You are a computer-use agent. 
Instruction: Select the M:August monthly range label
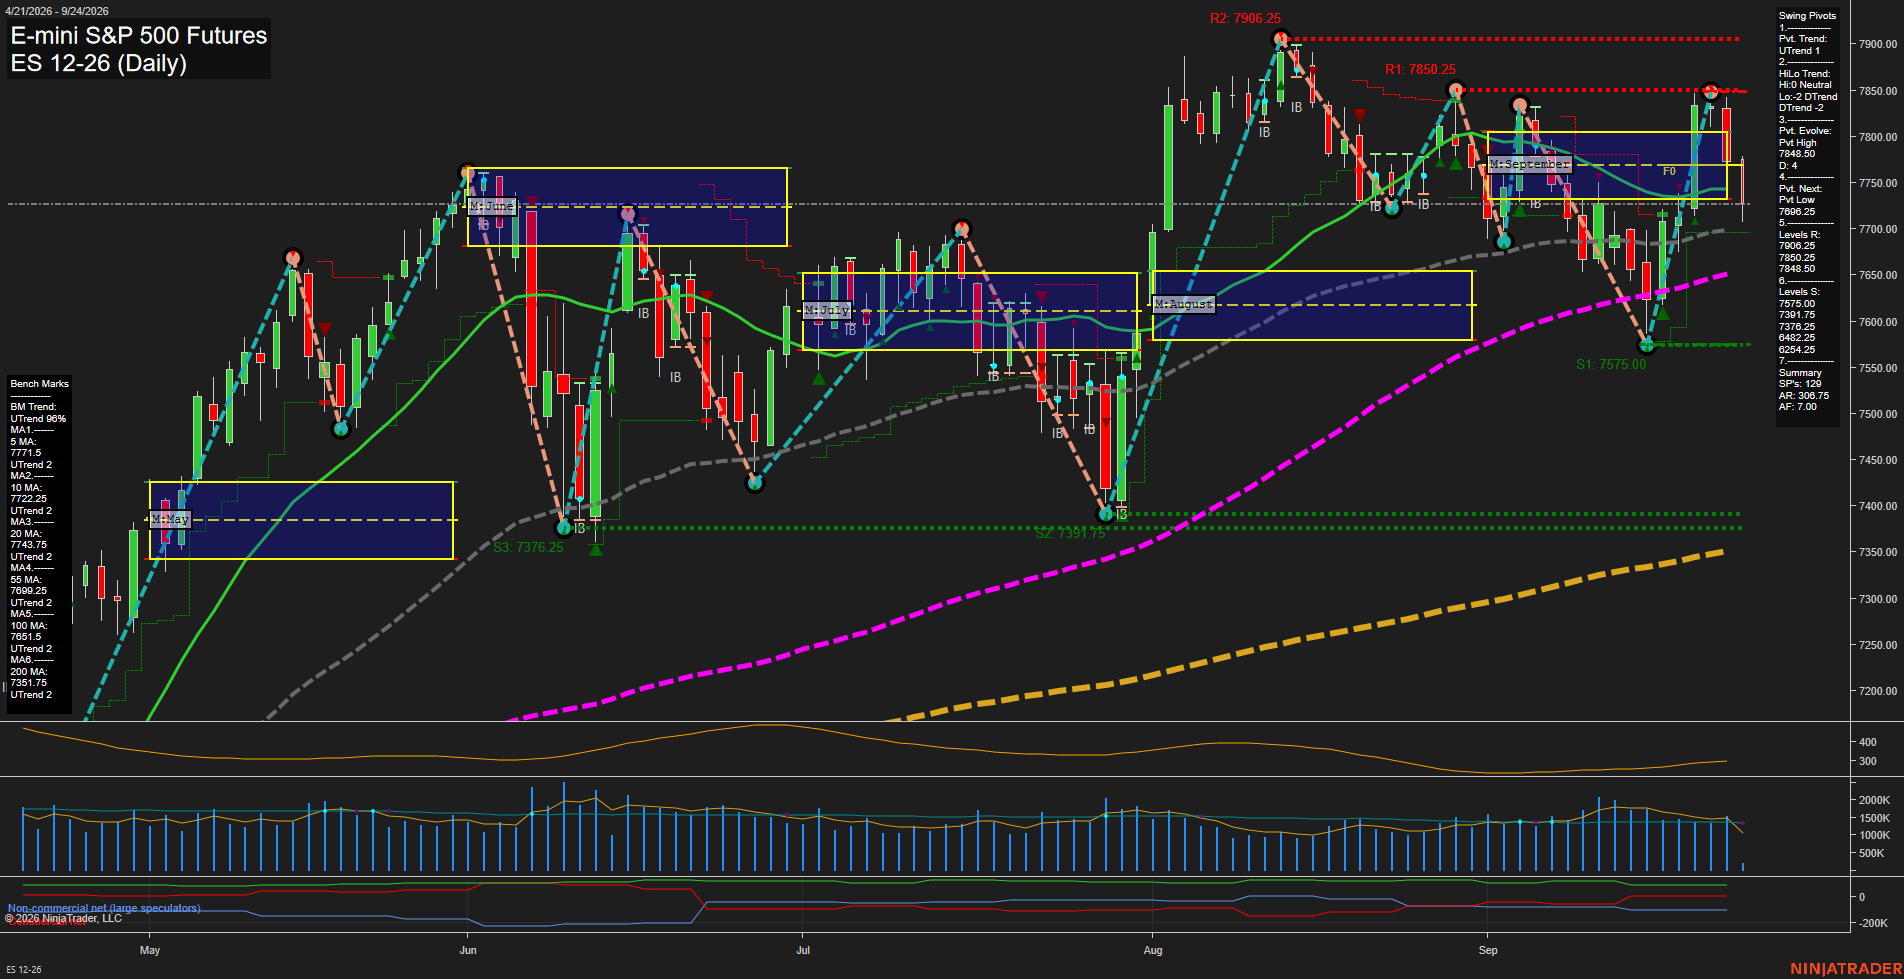tap(1184, 303)
